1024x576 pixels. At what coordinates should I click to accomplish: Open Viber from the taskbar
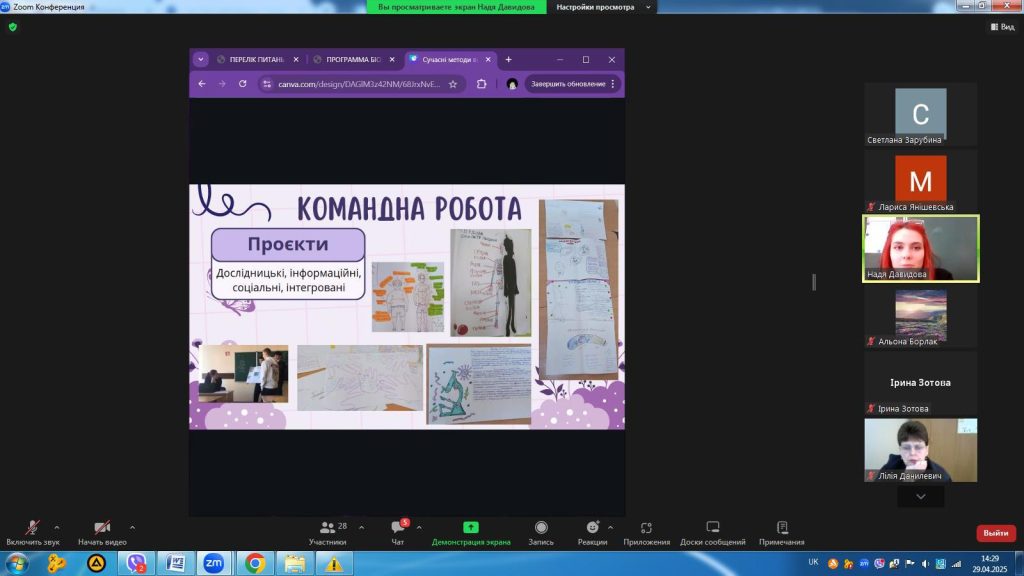point(136,563)
